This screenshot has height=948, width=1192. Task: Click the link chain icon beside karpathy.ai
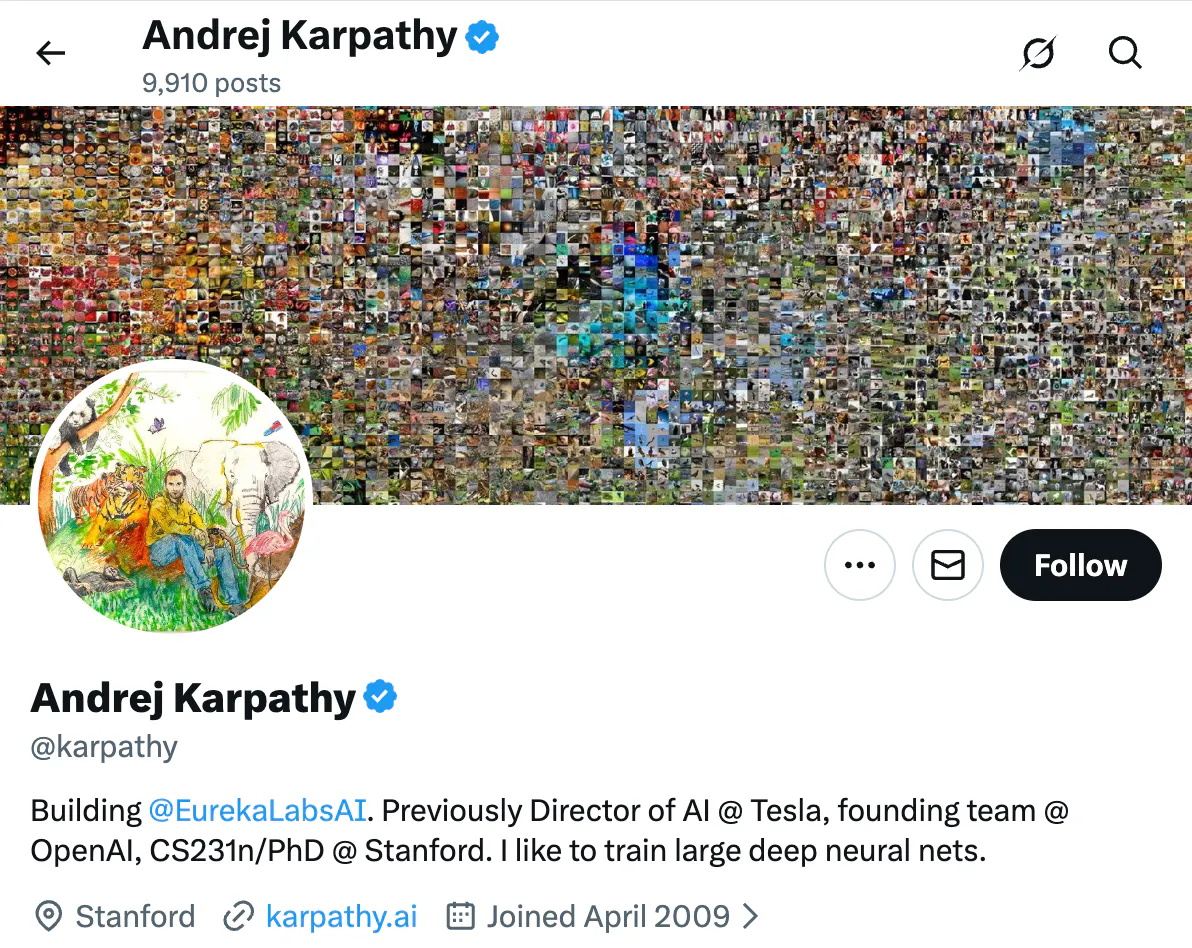click(x=239, y=916)
